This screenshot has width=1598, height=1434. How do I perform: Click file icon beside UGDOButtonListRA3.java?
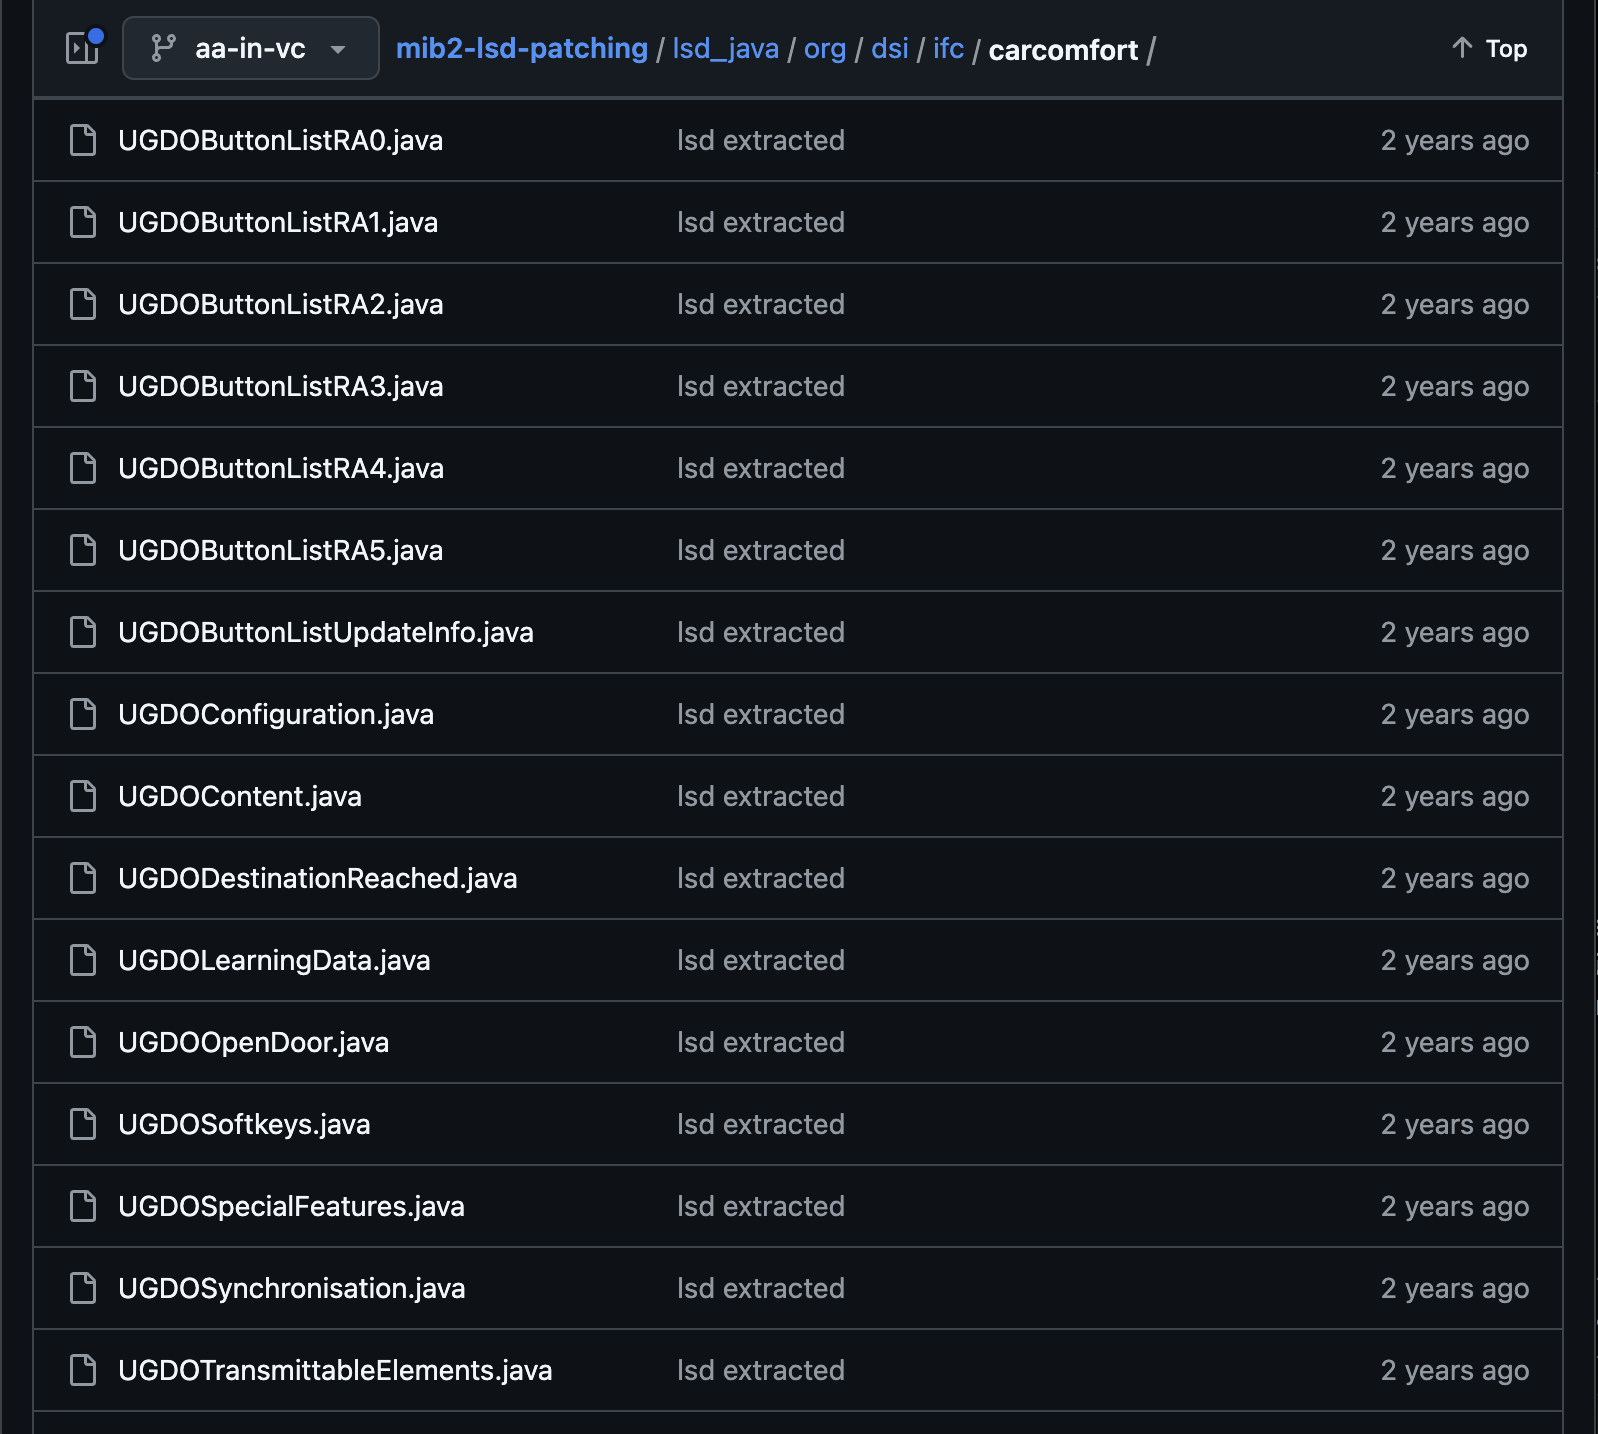pyautogui.click(x=83, y=386)
